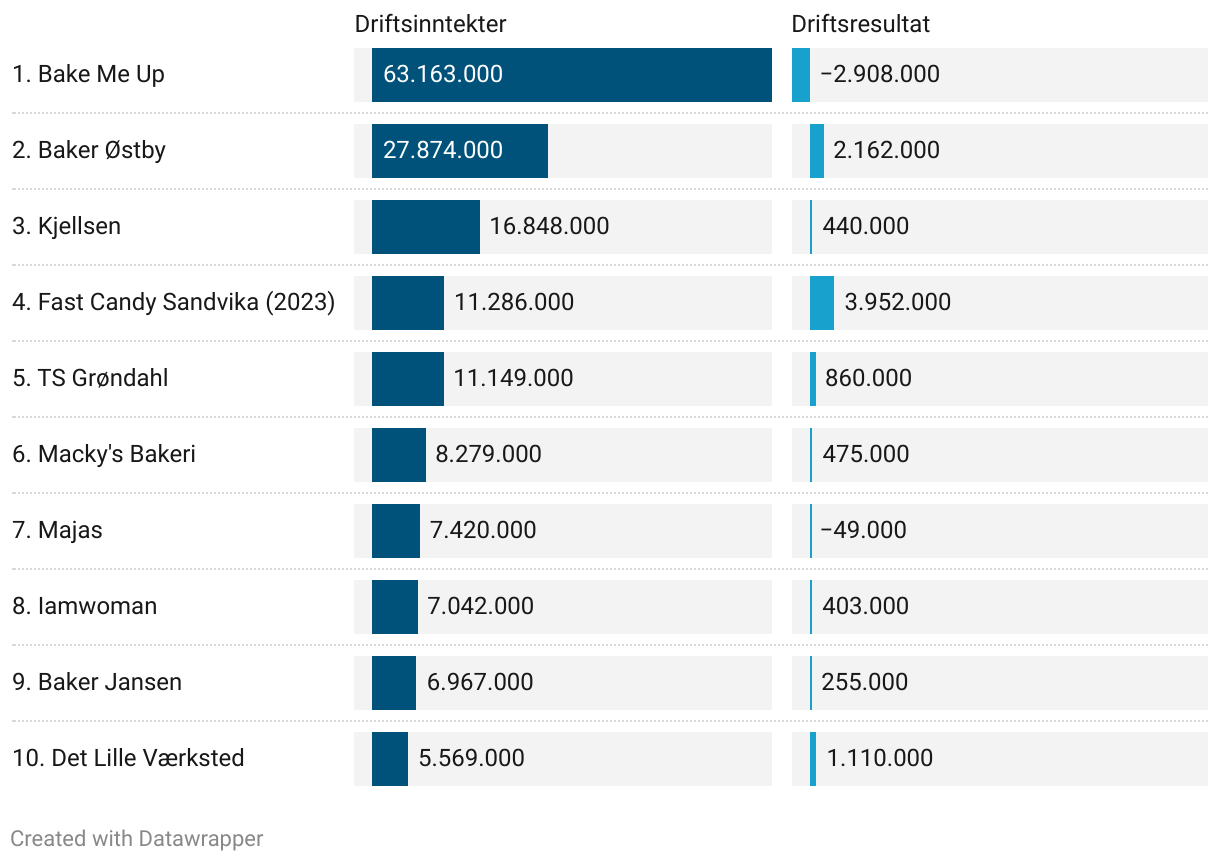The width and height of the screenshot is (1220, 862).
Task: Open the Created with Datawrapper link
Action: pos(137,838)
